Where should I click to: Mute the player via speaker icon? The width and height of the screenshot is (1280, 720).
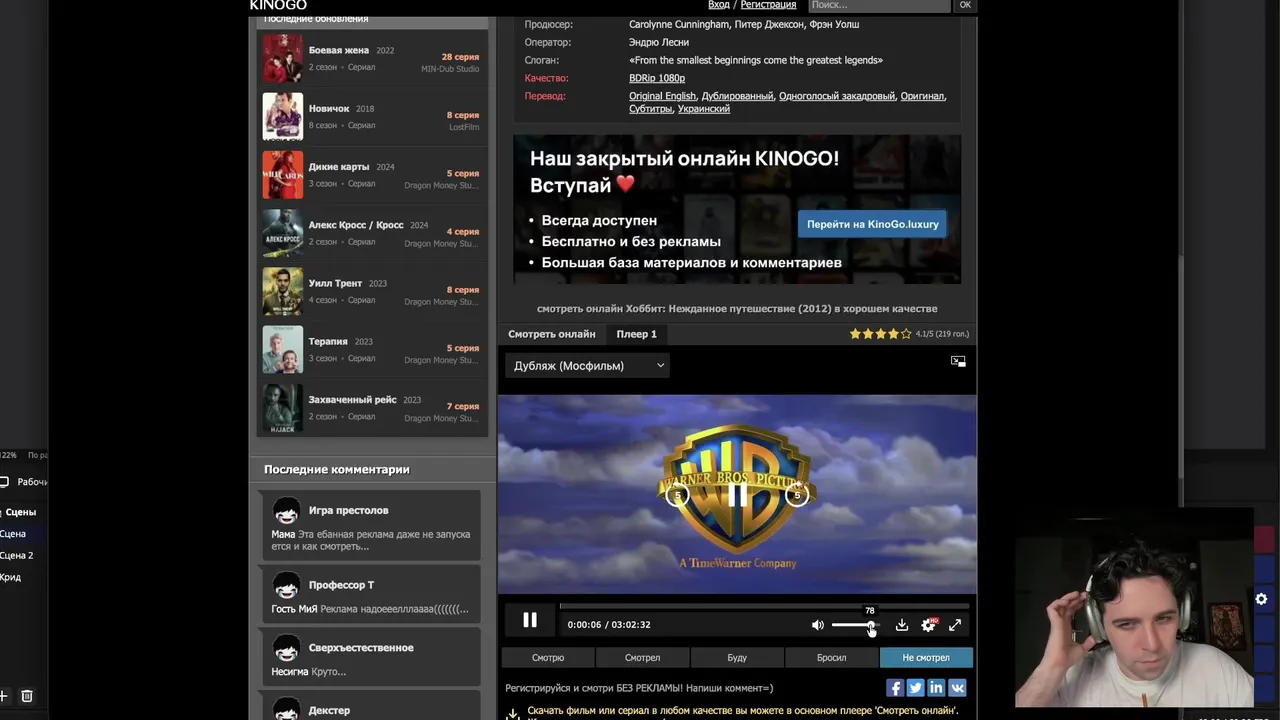pos(817,625)
